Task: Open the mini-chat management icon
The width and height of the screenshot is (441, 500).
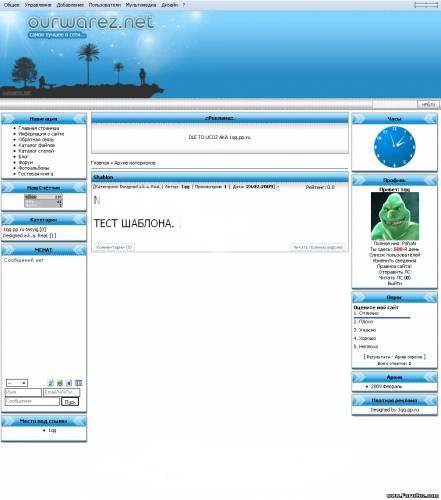Action: coord(78,383)
